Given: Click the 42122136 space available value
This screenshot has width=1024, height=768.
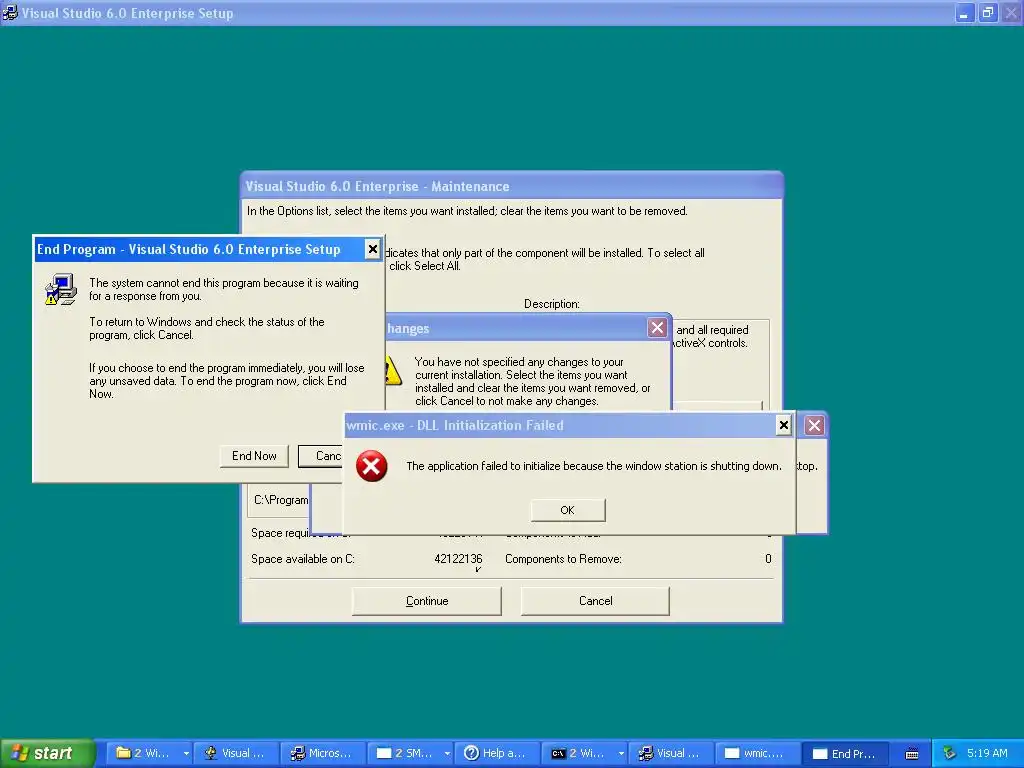Looking at the screenshot, I should [x=458, y=558].
